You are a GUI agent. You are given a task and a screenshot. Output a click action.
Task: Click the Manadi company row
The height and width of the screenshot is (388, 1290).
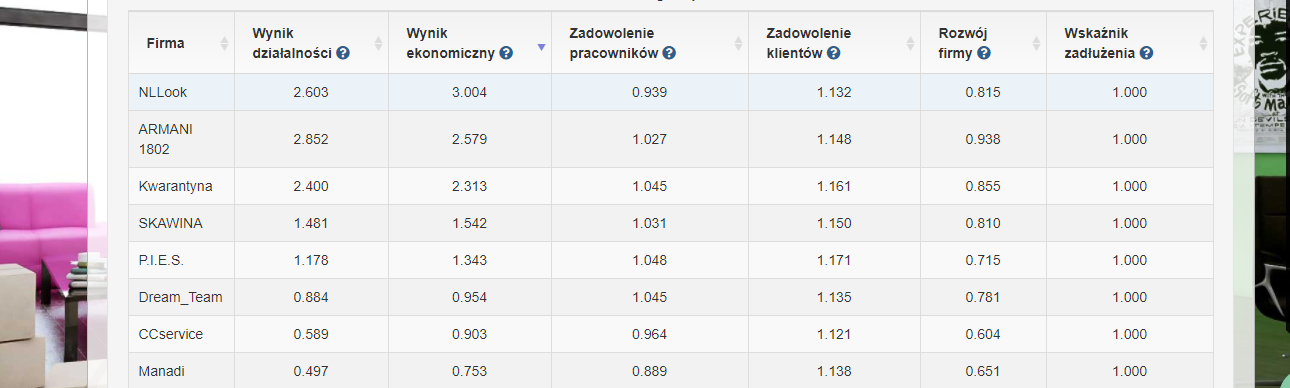(x=671, y=371)
